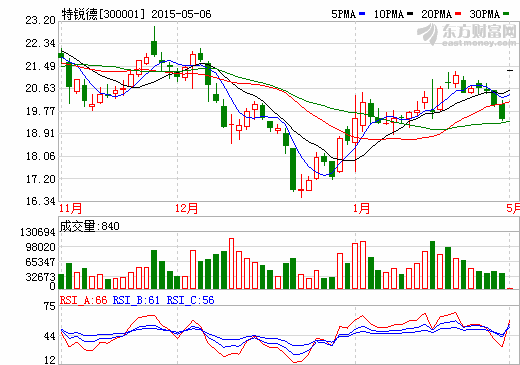The width and height of the screenshot is (520, 365).
Task: Click the 19.77 price axis label
Action: 40,111
